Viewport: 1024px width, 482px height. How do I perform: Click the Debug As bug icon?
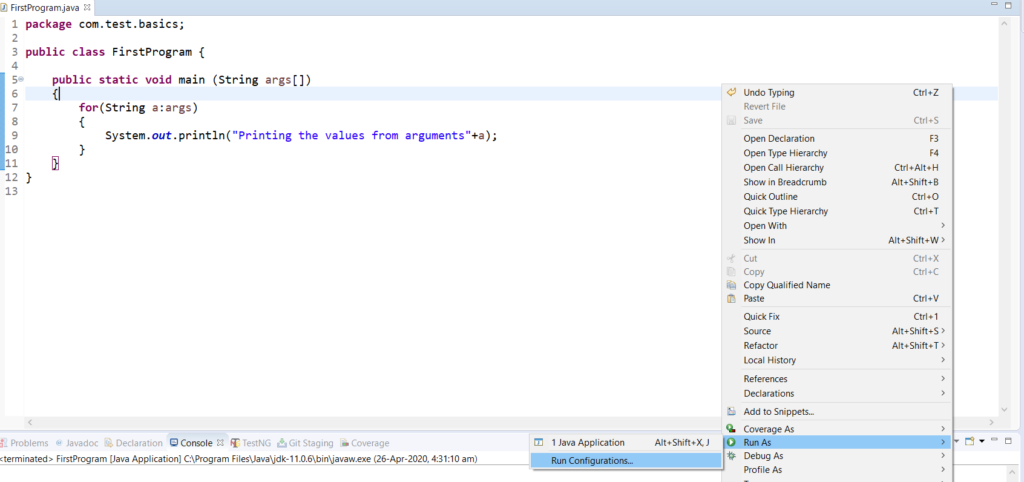pos(732,456)
